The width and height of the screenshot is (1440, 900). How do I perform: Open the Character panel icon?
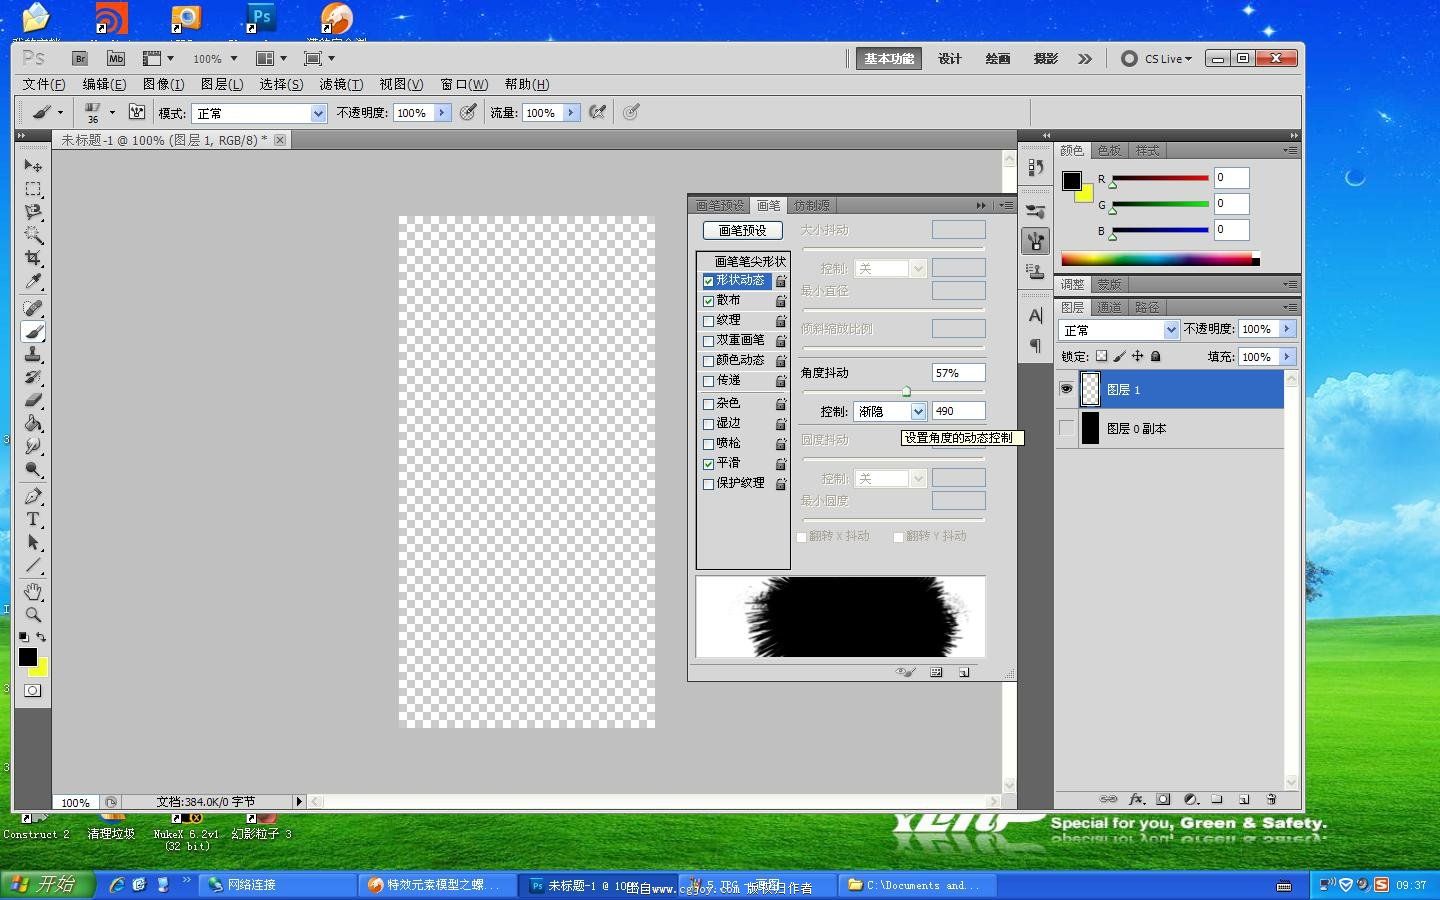coord(1035,316)
